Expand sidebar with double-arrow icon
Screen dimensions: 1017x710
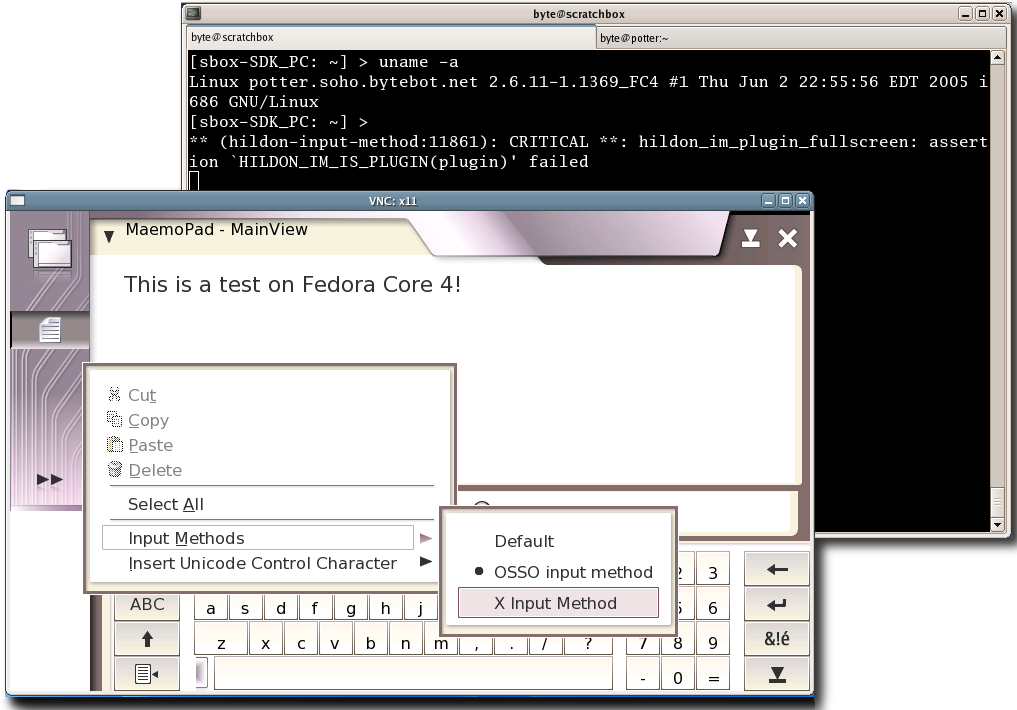click(x=50, y=479)
